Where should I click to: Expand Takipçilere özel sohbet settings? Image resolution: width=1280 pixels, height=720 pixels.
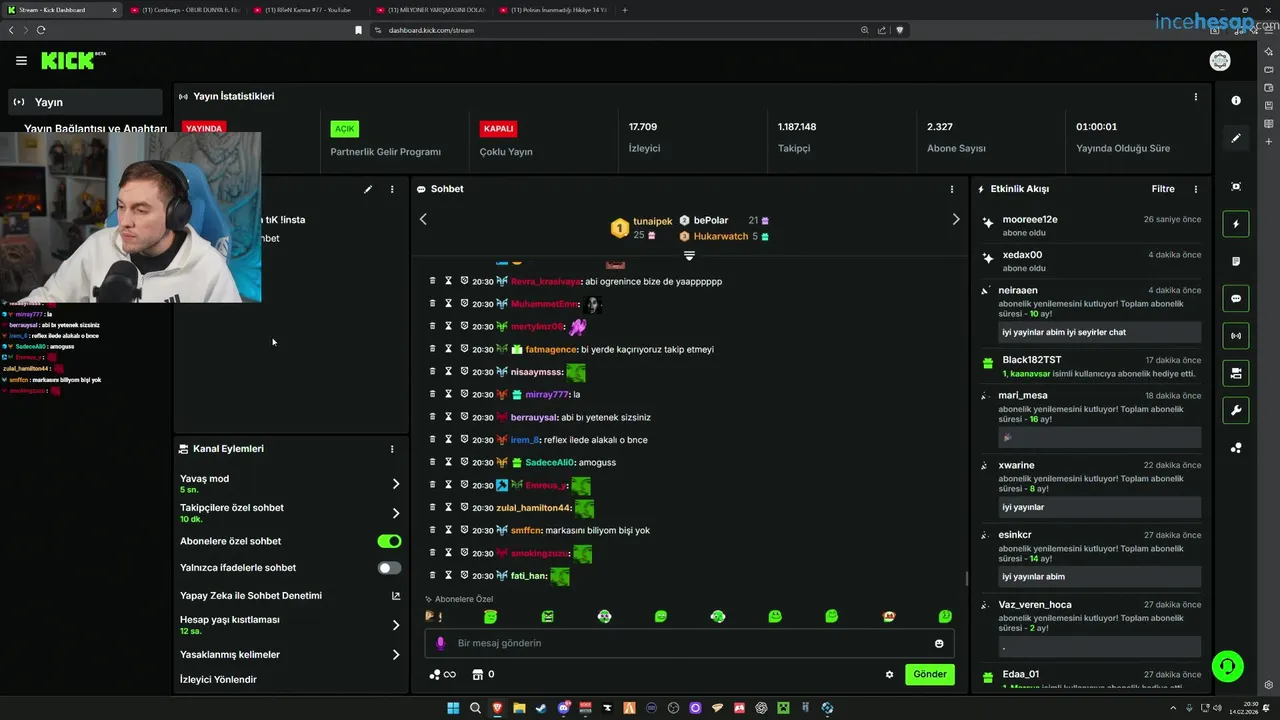395,513
